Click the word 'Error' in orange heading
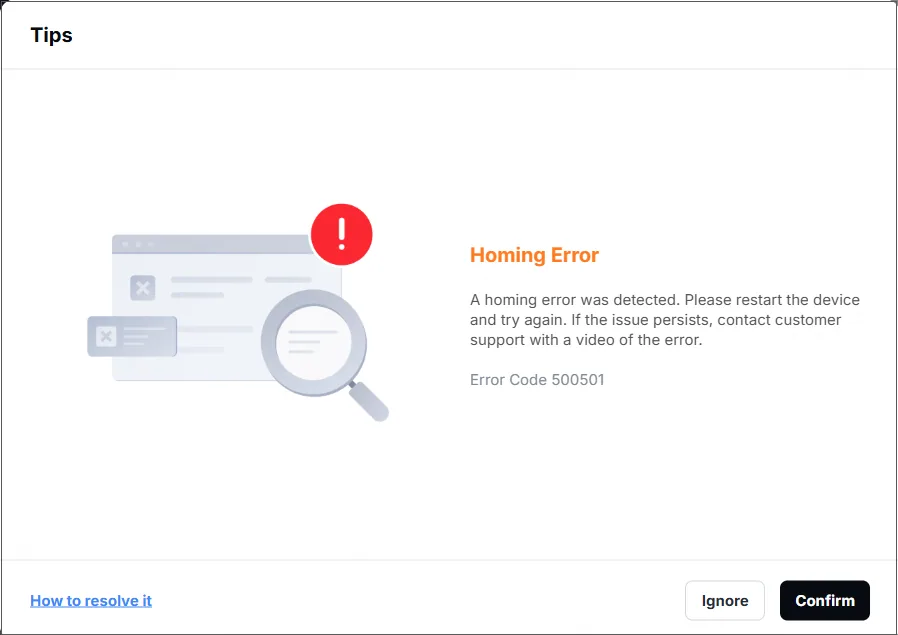 [574, 255]
